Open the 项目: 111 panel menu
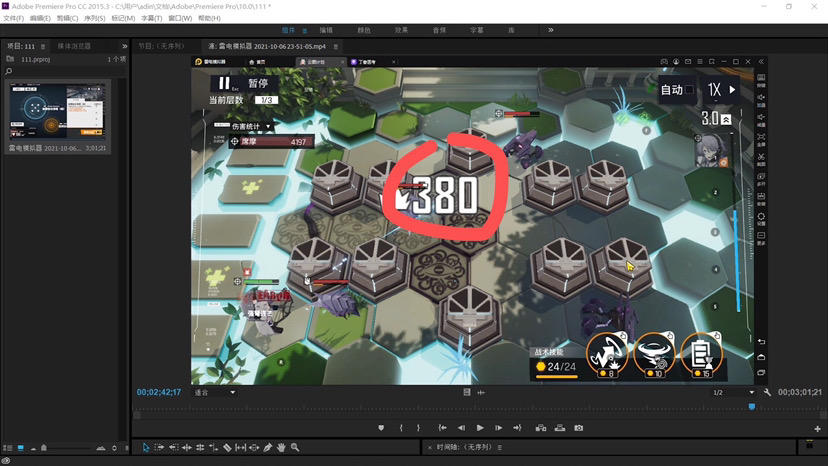The image size is (828, 466). (43, 46)
